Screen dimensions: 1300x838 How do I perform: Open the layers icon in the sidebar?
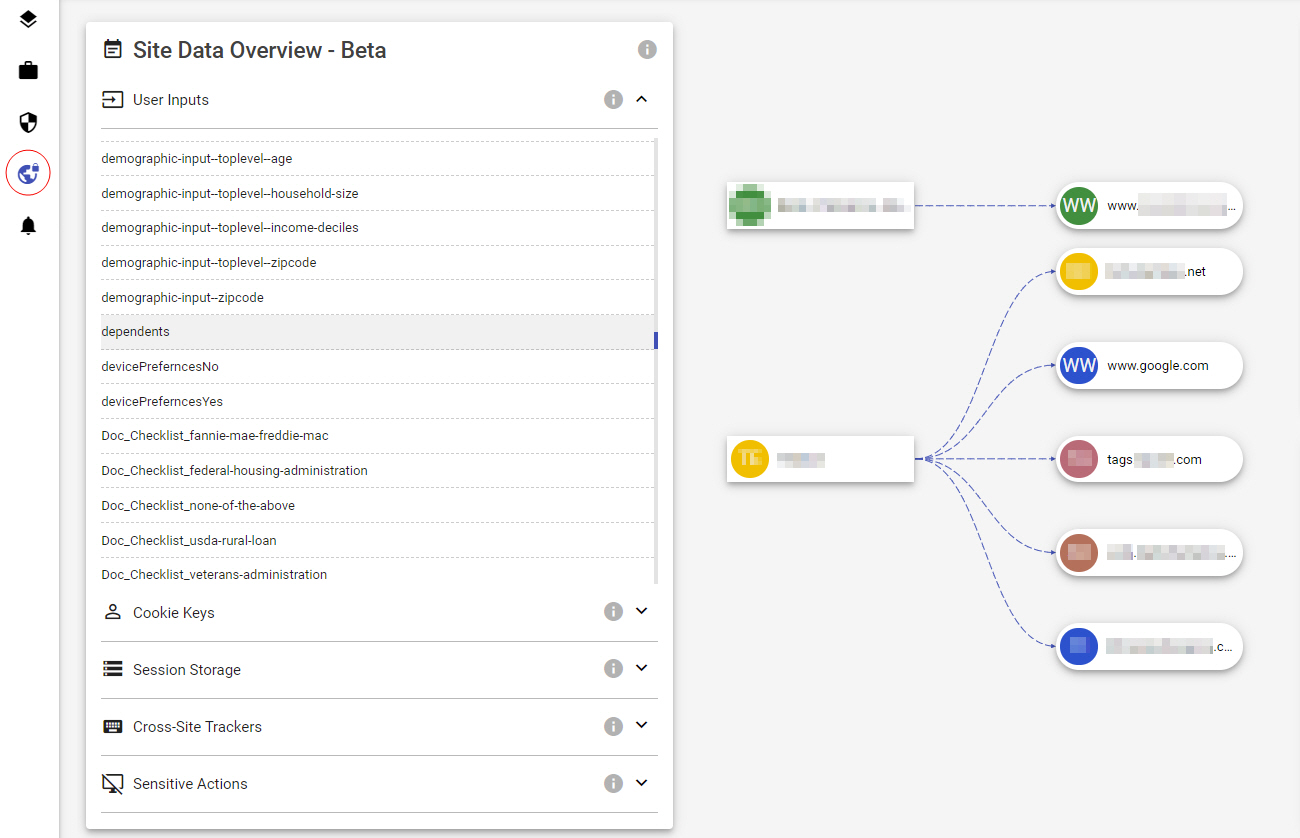(28, 19)
